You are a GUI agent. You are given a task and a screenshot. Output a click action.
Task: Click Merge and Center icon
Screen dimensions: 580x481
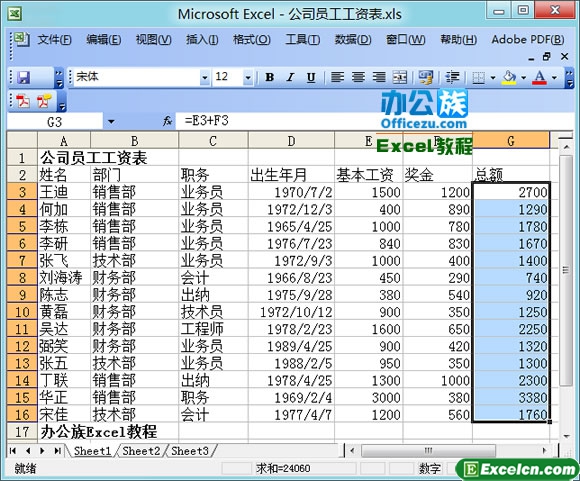pos(399,77)
